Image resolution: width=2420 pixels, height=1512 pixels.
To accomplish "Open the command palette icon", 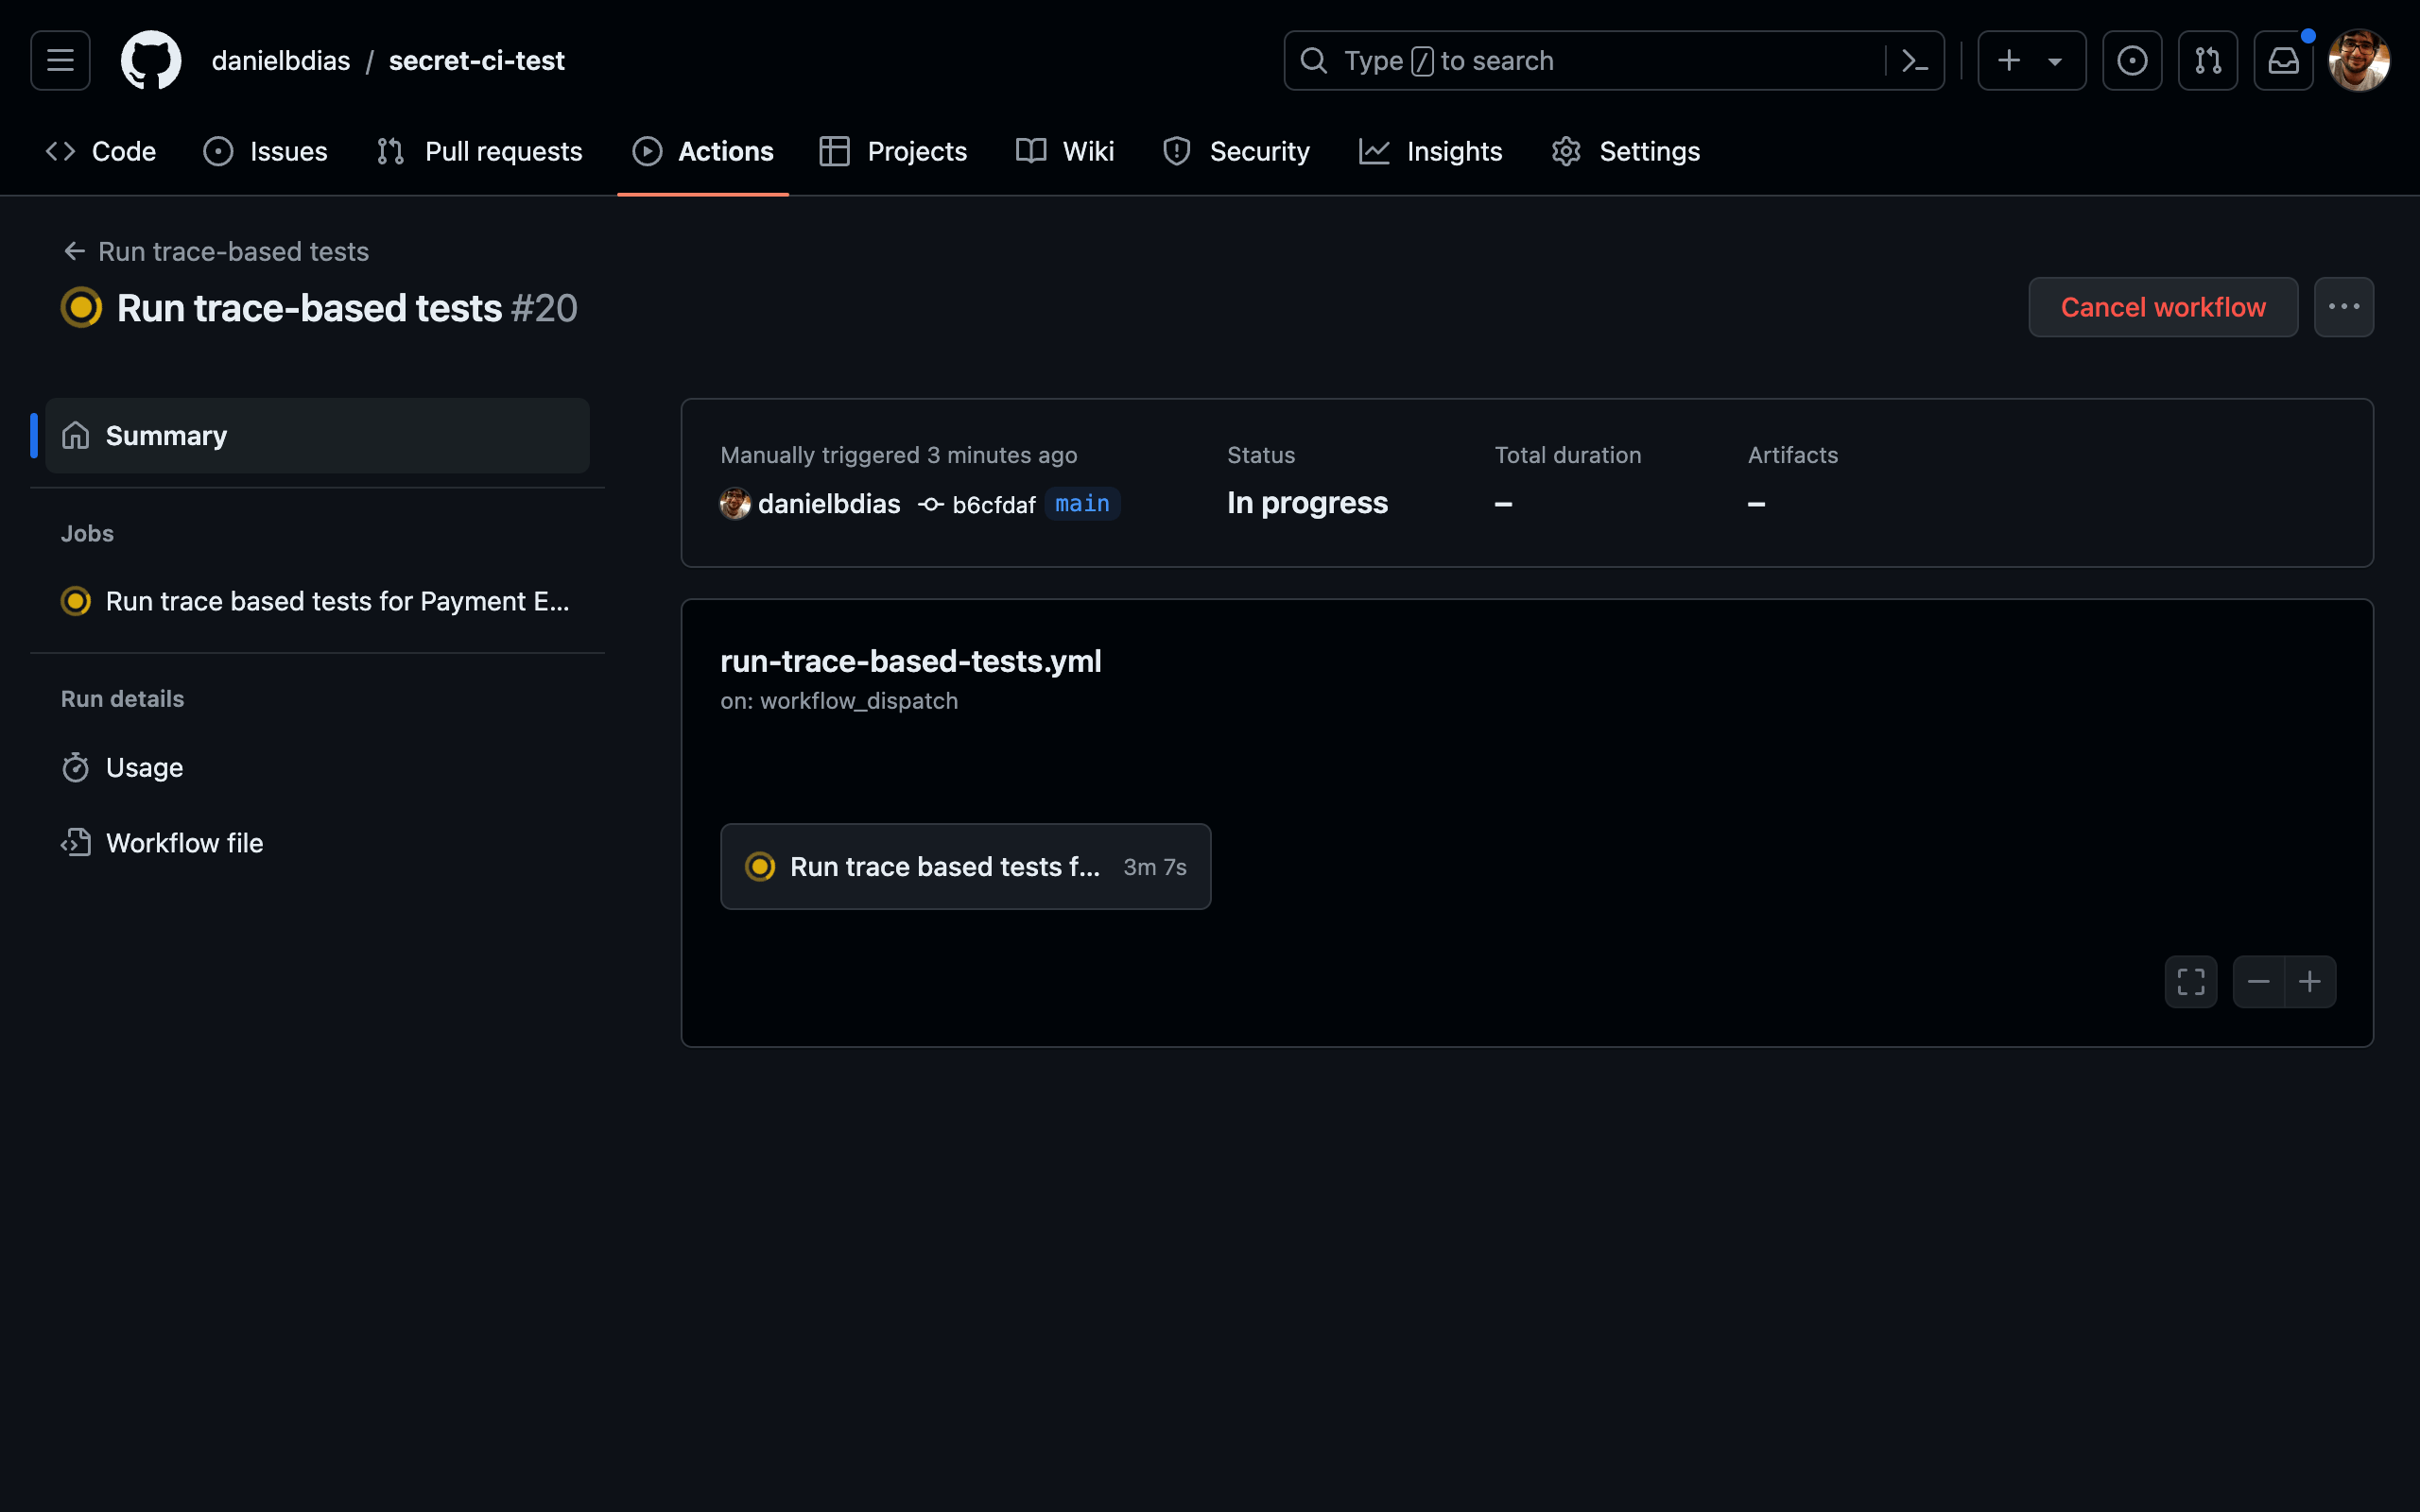I will [x=1914, y=61].
